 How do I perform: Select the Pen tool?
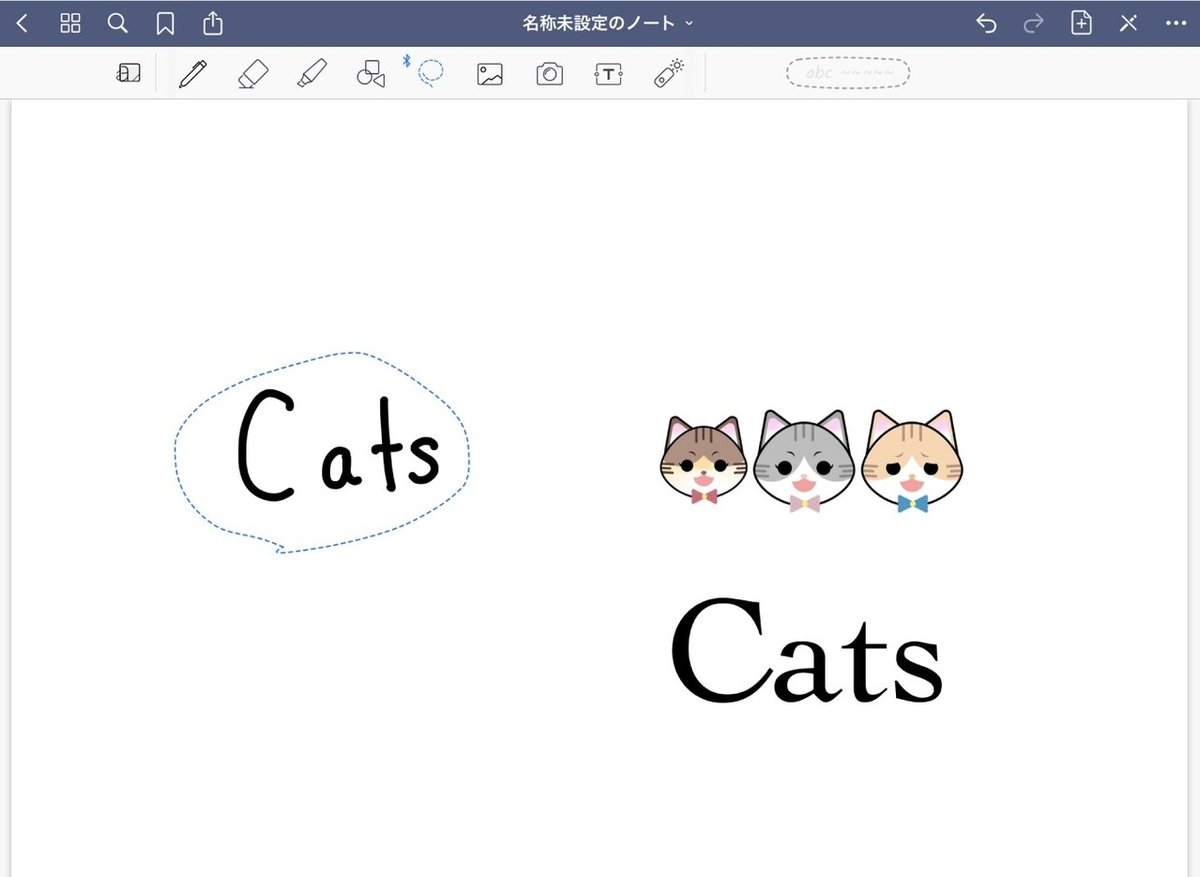click(x=193, y=74)
